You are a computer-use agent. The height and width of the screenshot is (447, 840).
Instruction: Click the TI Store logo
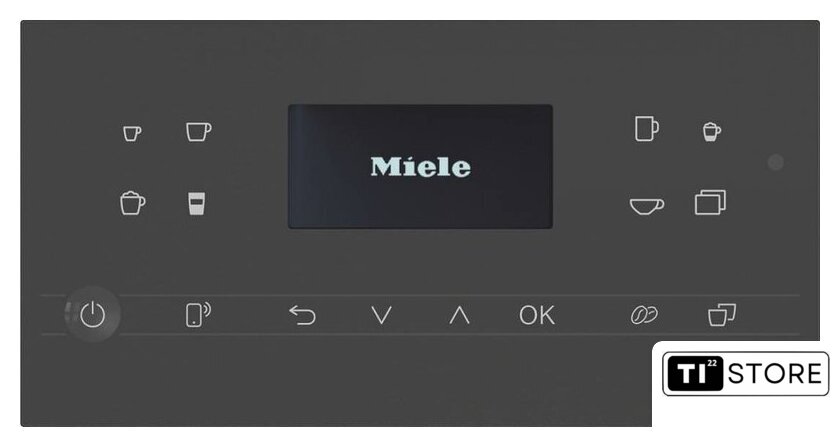[746, 374]
